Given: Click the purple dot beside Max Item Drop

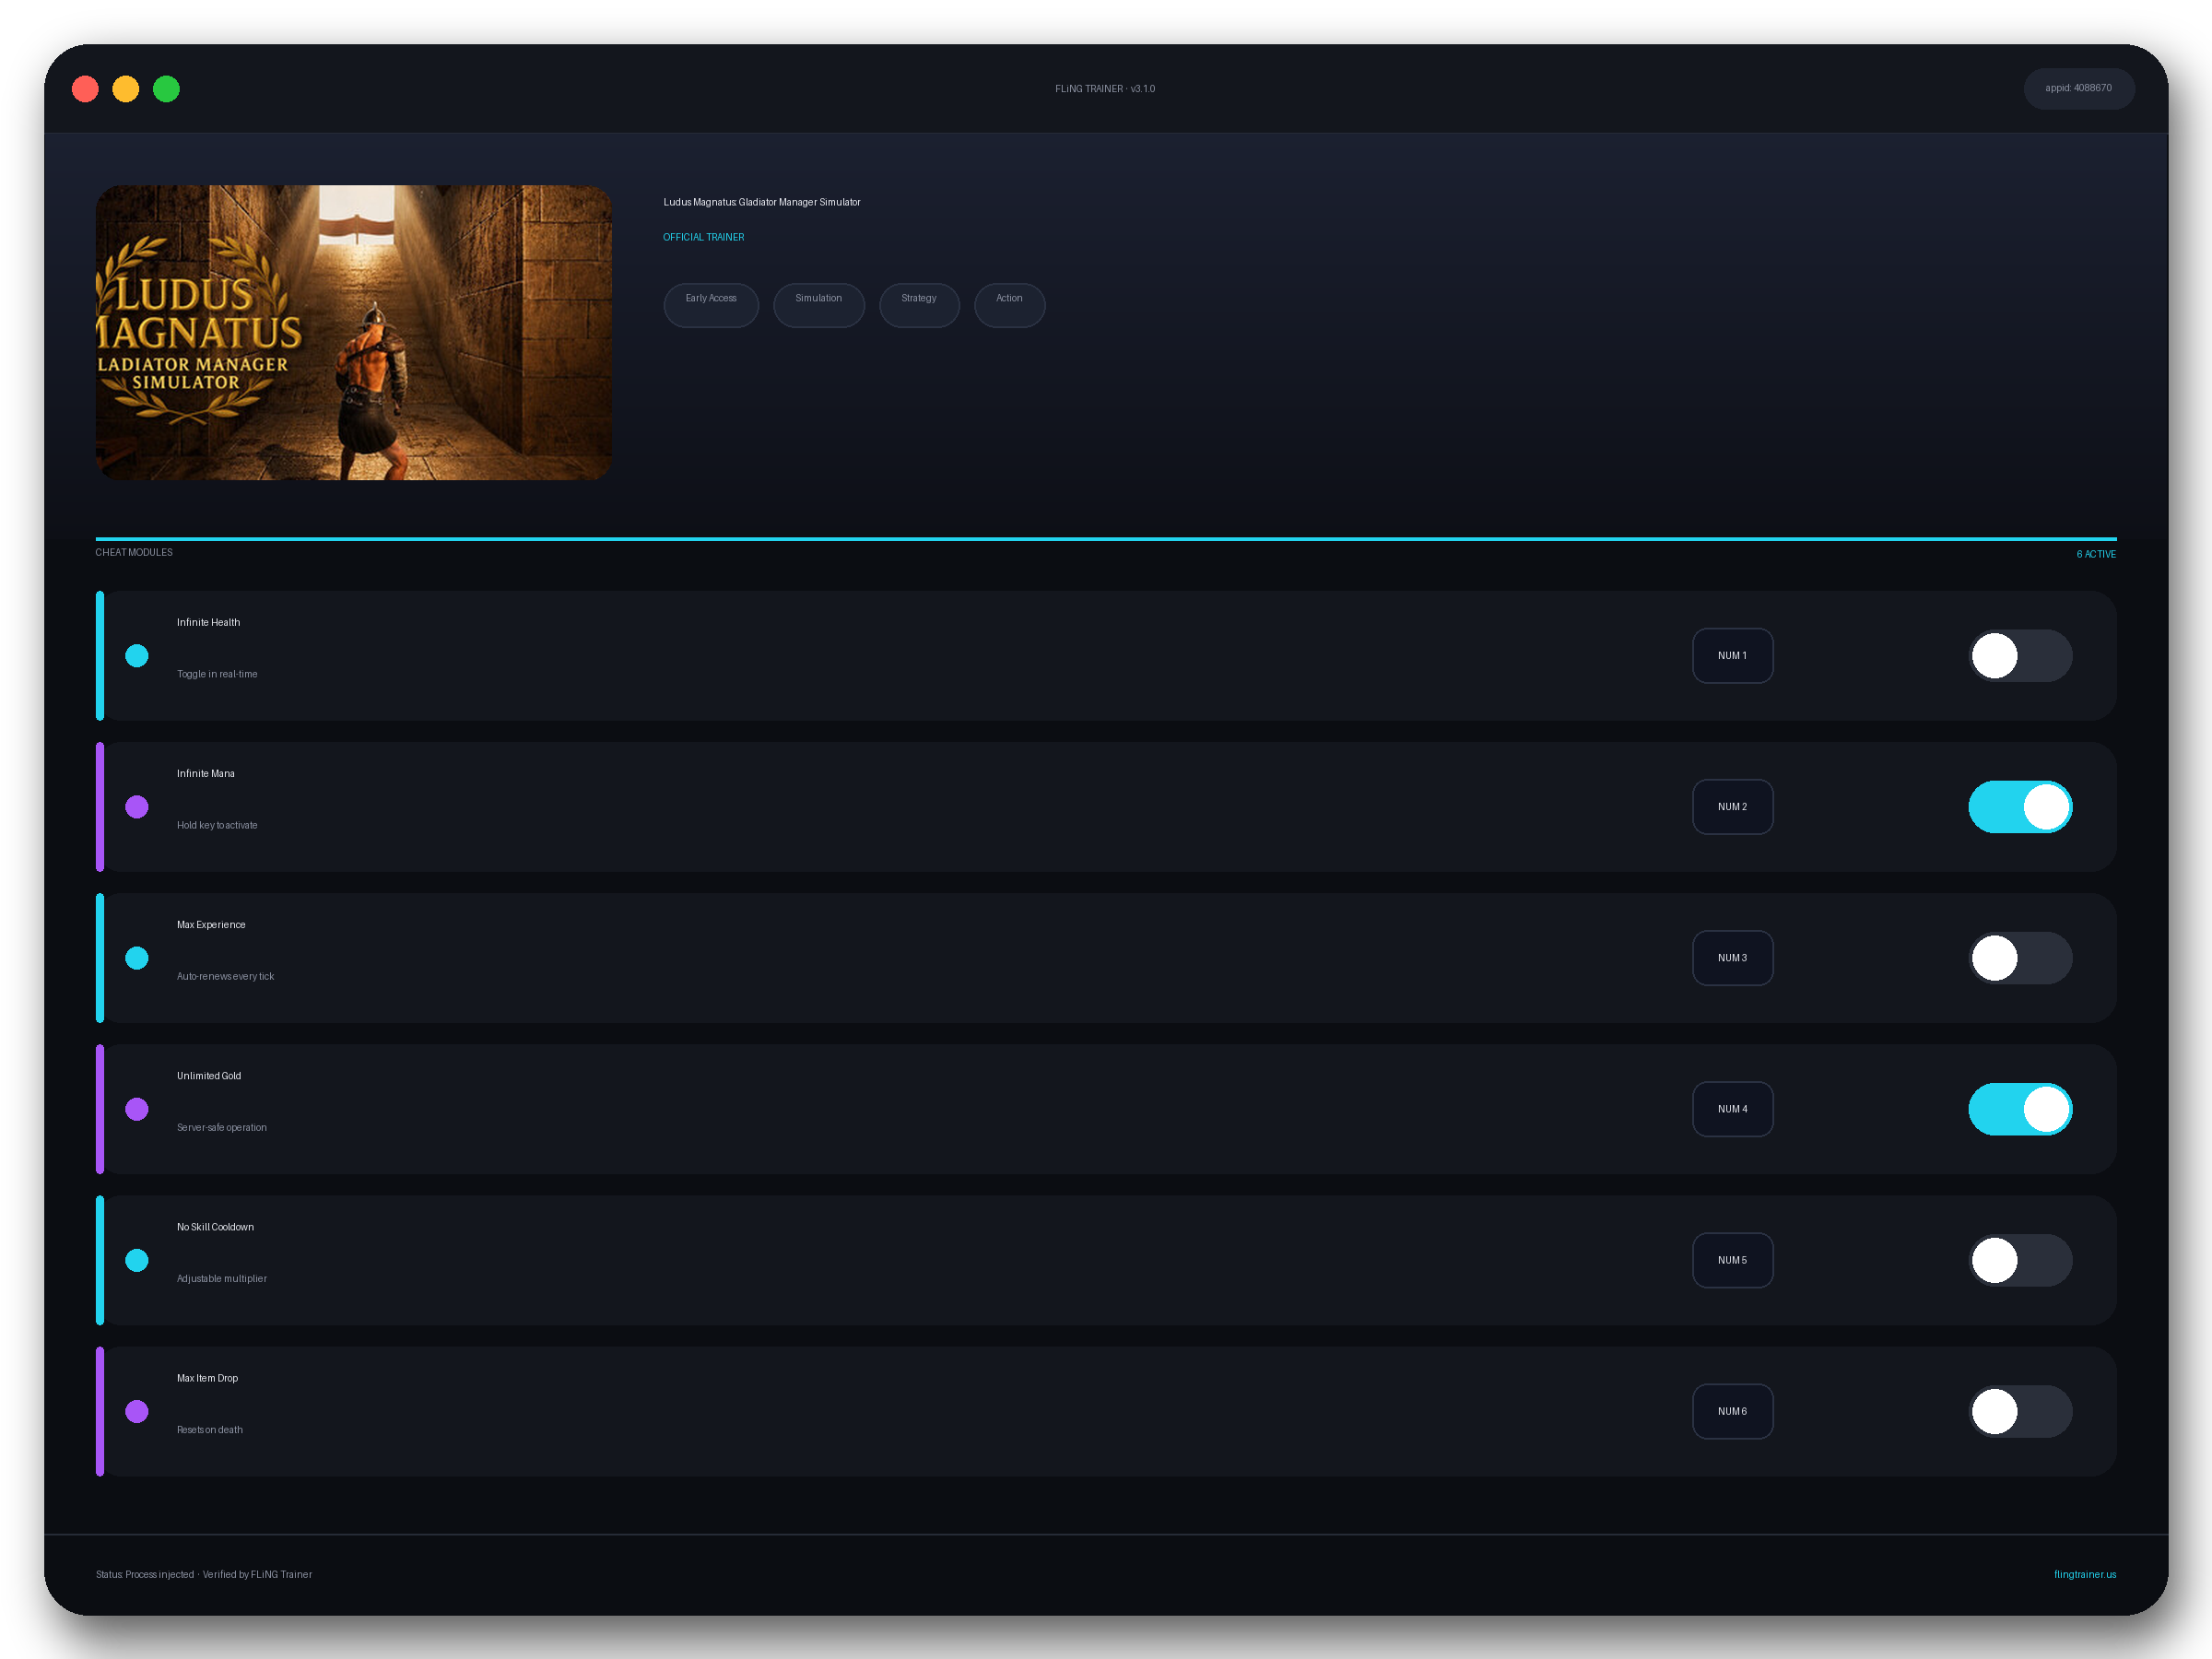Looking at the screenshot, I should click(137, 1411).
